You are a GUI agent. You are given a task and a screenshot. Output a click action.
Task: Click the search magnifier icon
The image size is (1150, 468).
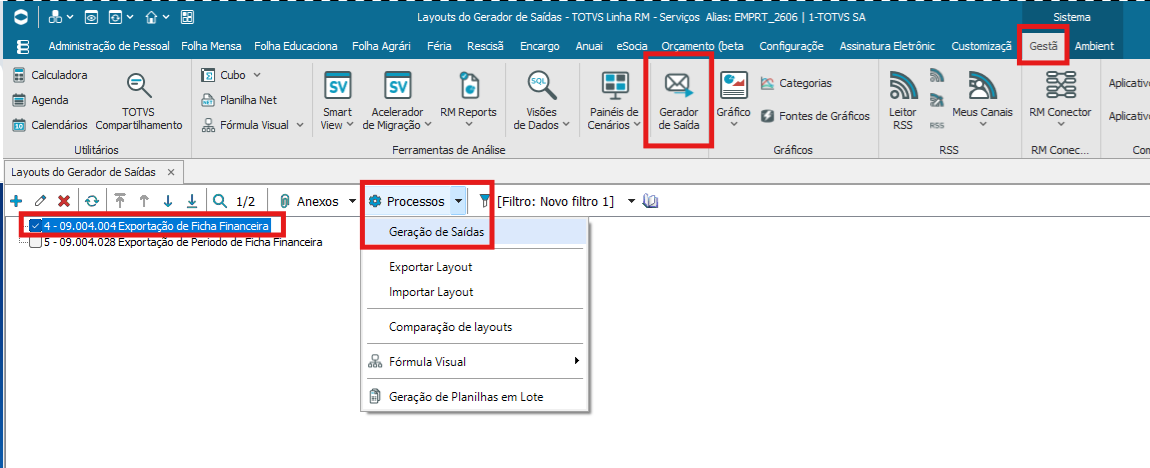(x=220, y=201)
